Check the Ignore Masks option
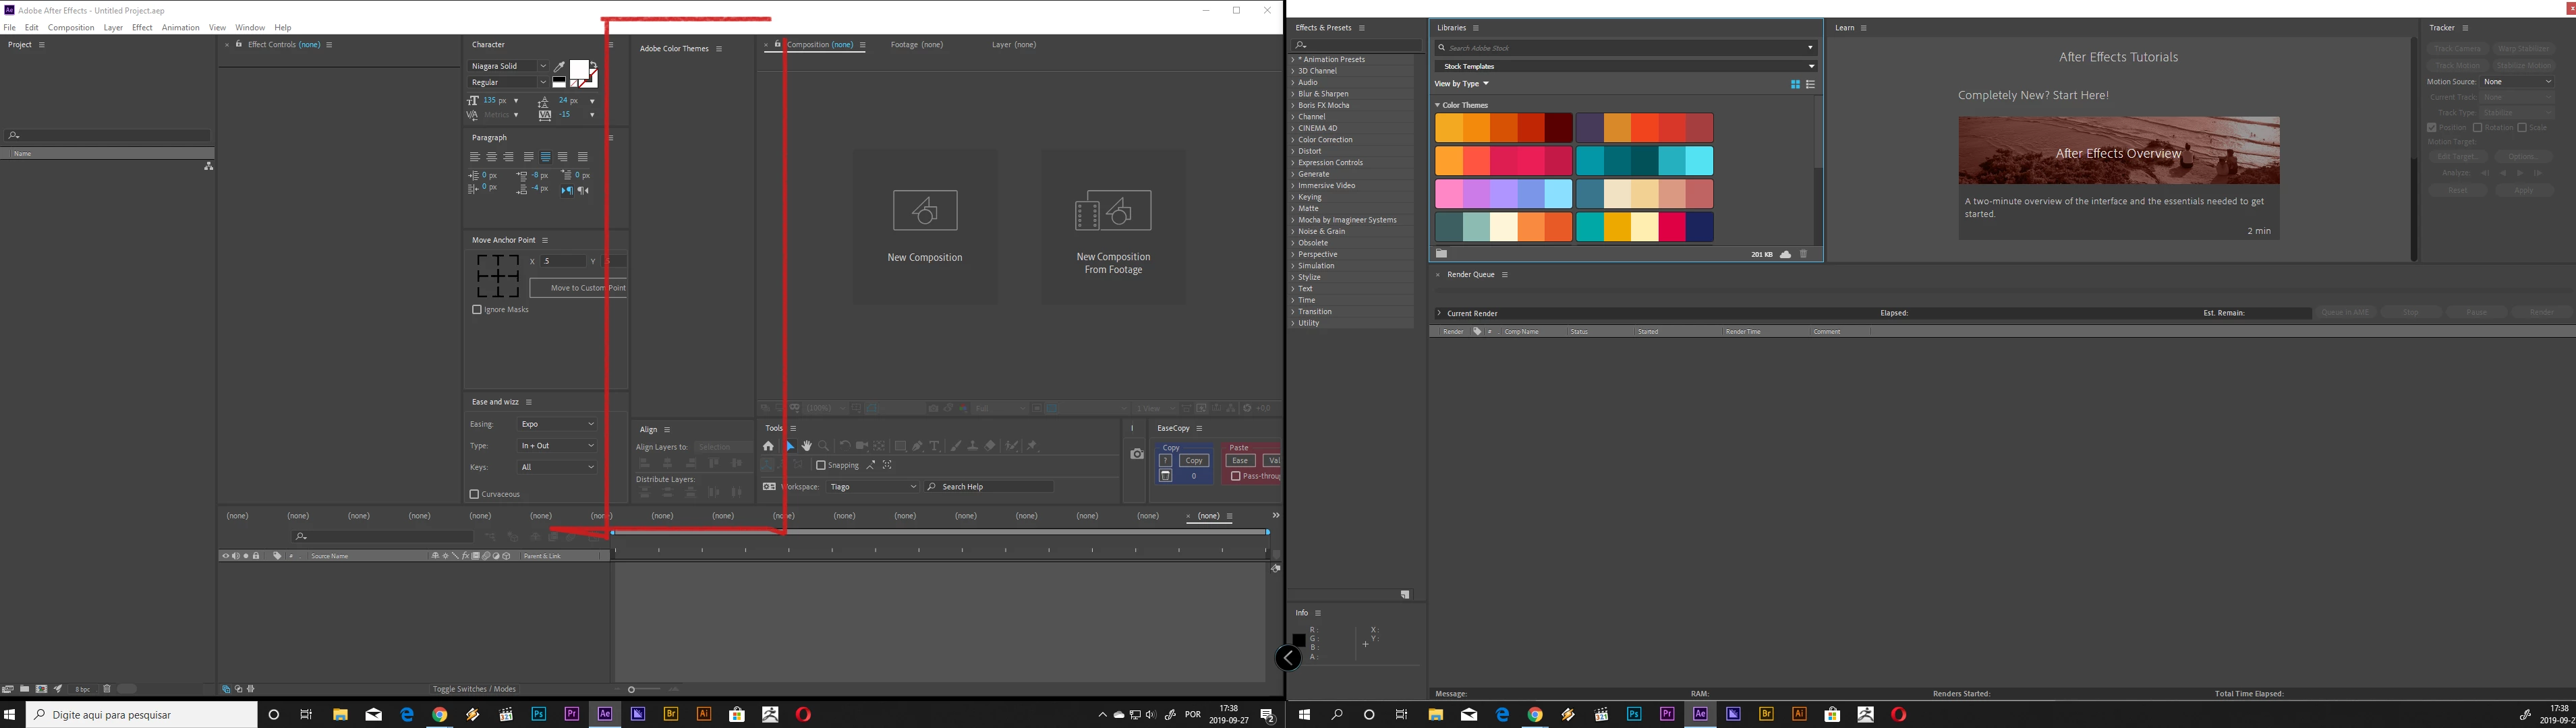The image size is (2576, 728). point(477,310)
